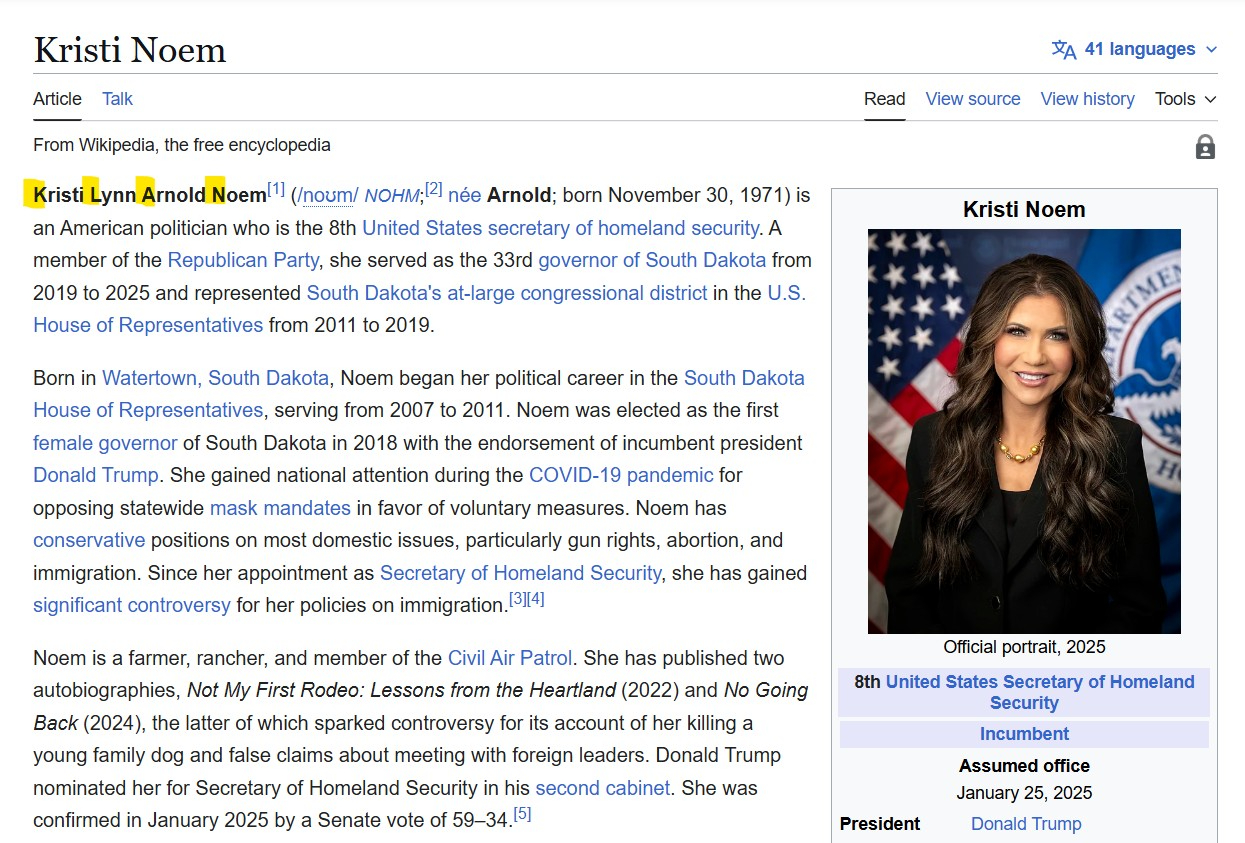
Task: Click the translate icon beside 41 languages
Action: click(x=1063, y=50)
